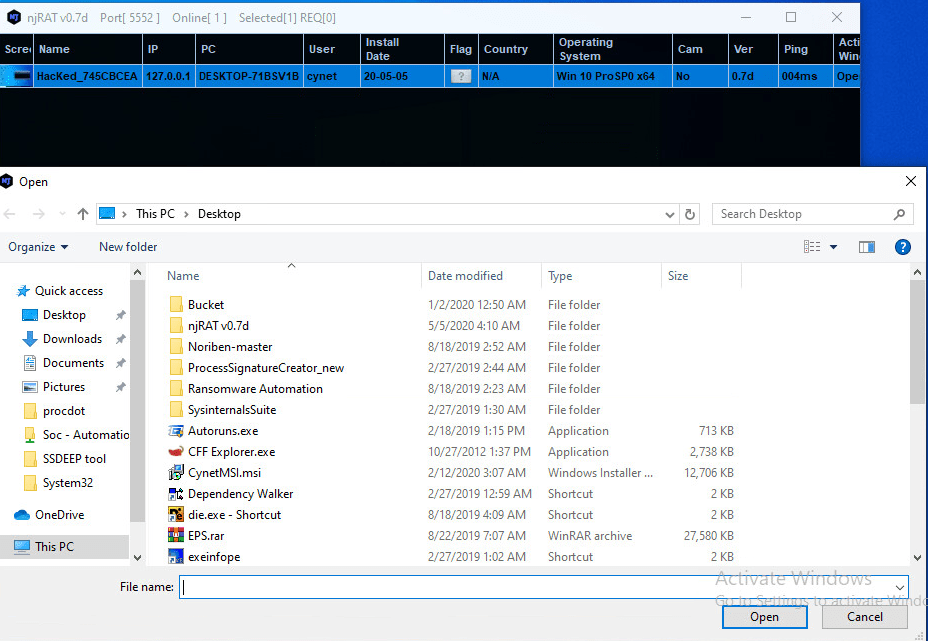
Task: Expand the address bar history dropdown
Action: (669, 214)
